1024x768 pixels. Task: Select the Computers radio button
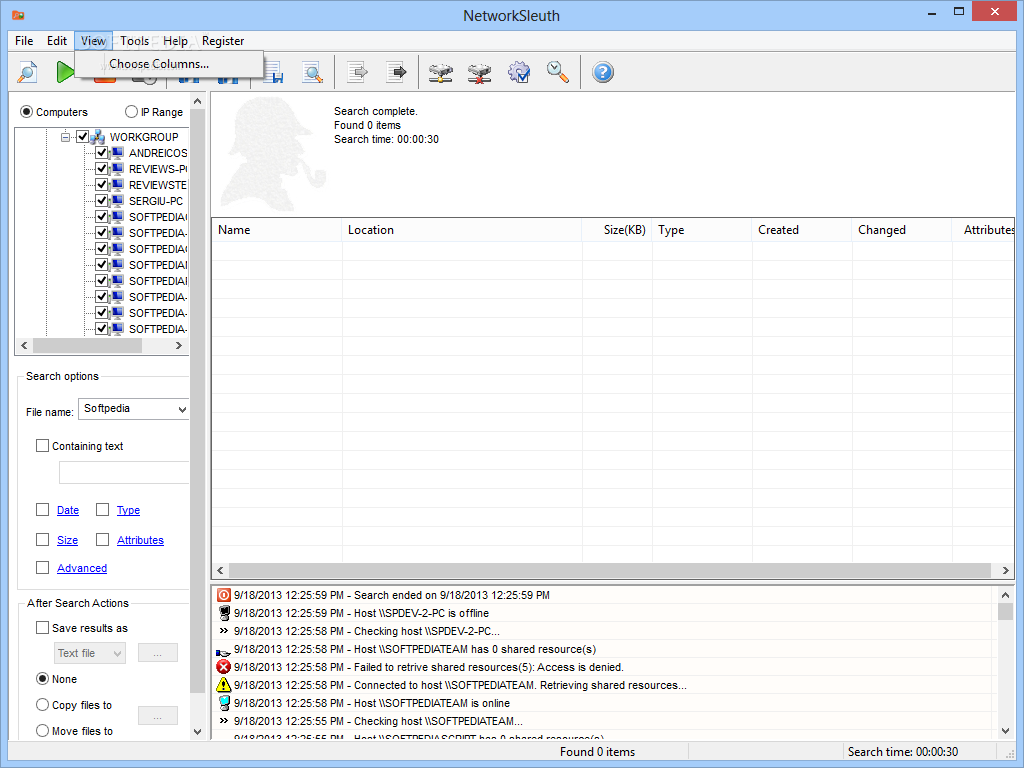point(26,112)
